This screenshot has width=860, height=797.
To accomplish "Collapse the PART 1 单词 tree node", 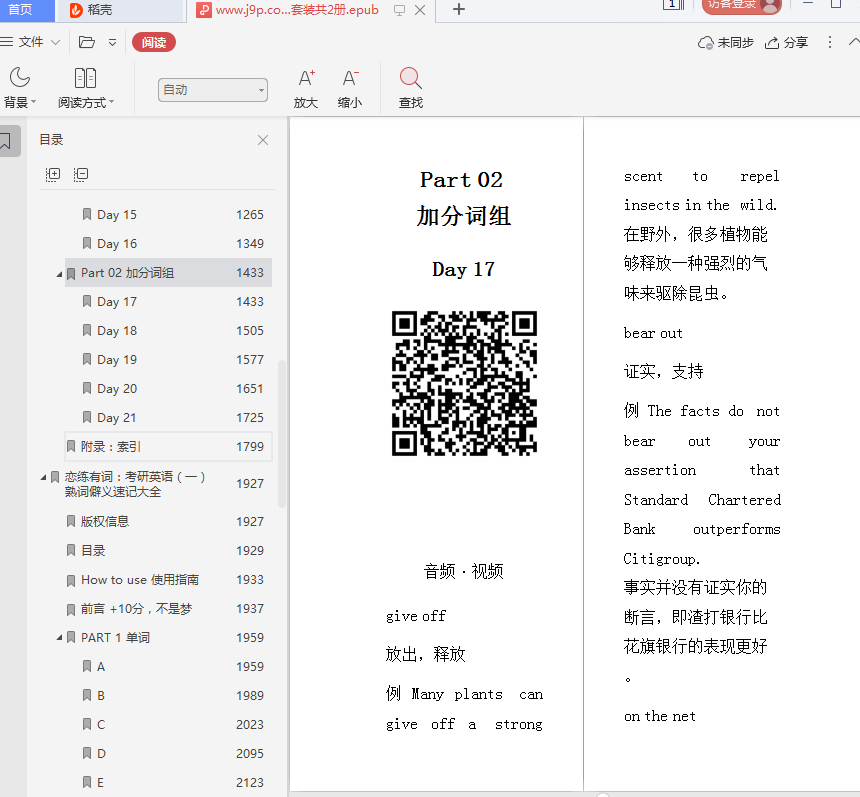I will [59, 638].
